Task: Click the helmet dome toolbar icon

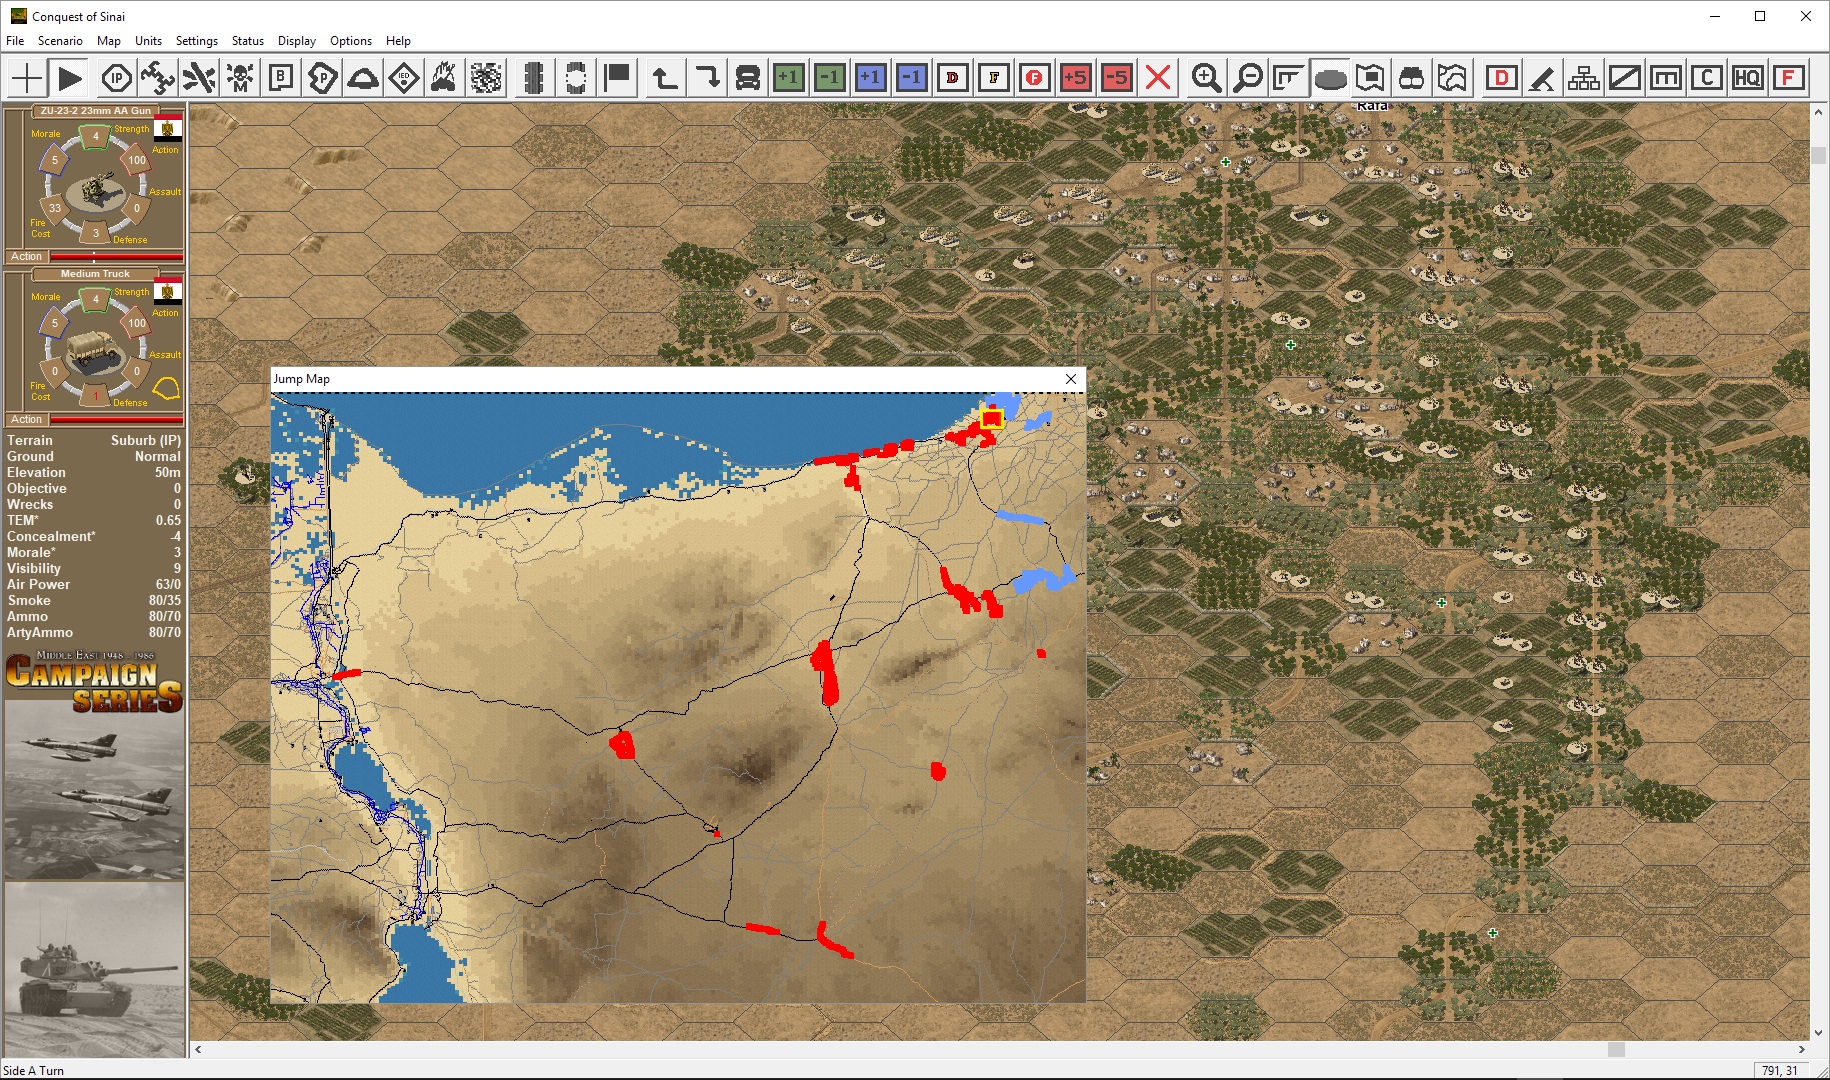Action: [363, 77]
